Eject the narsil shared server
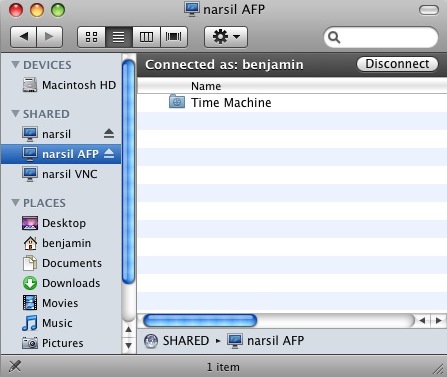Viewport: 447px width, 377px height. point(109,134)
